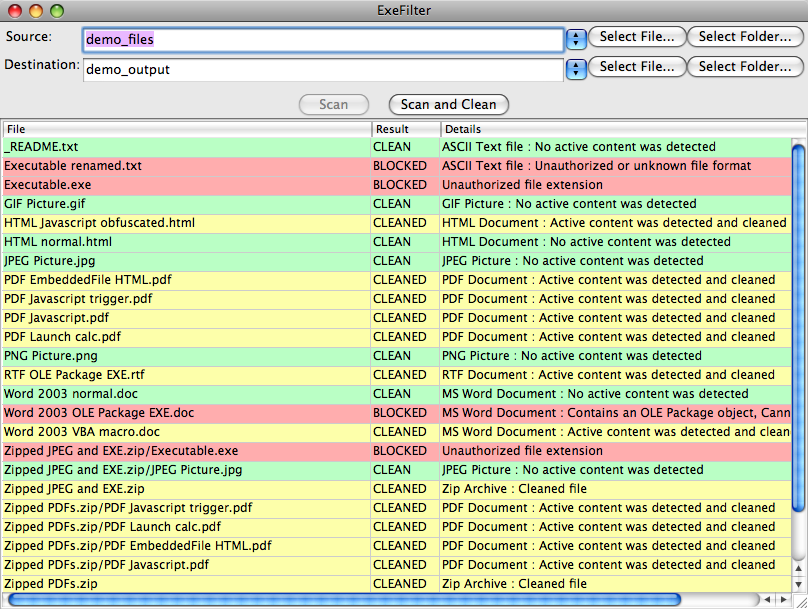Click the Scan and Clean button

point(448,105)
